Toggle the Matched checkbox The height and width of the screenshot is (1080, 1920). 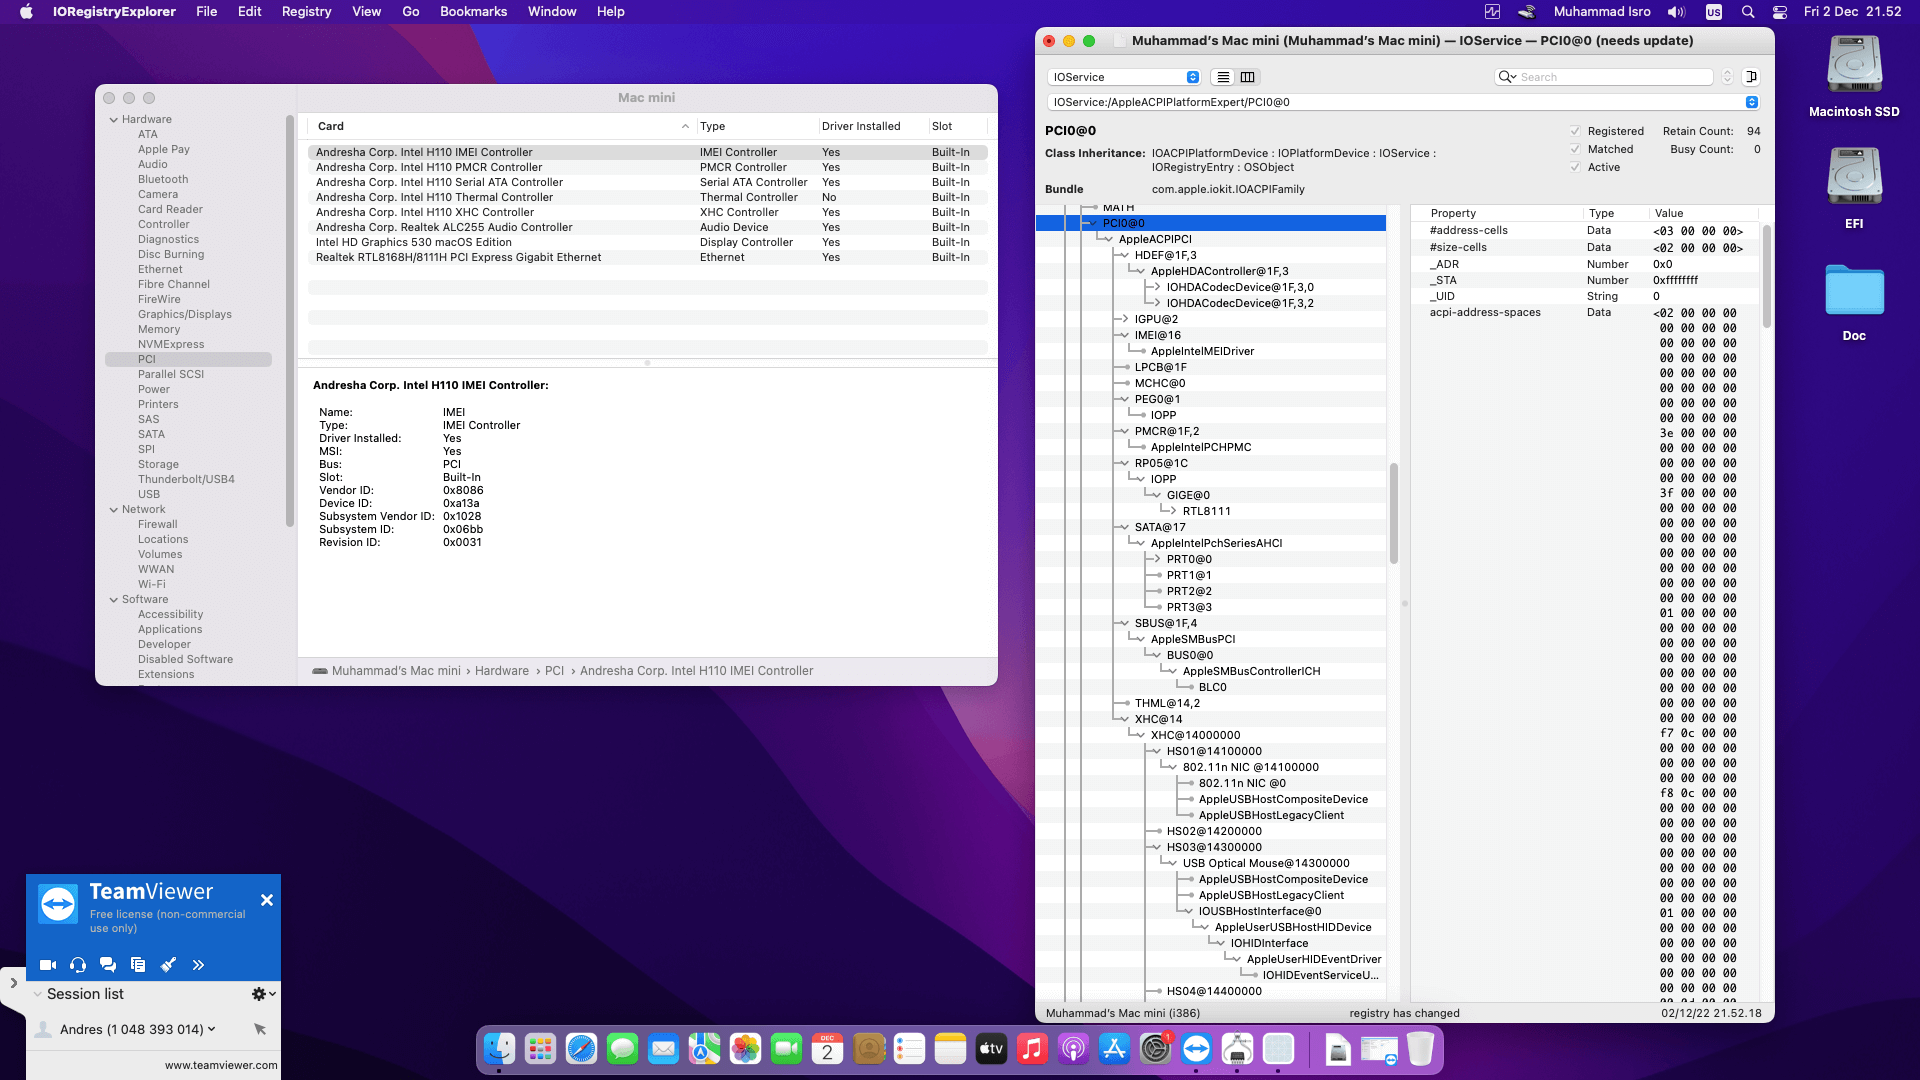point(1575,149)
